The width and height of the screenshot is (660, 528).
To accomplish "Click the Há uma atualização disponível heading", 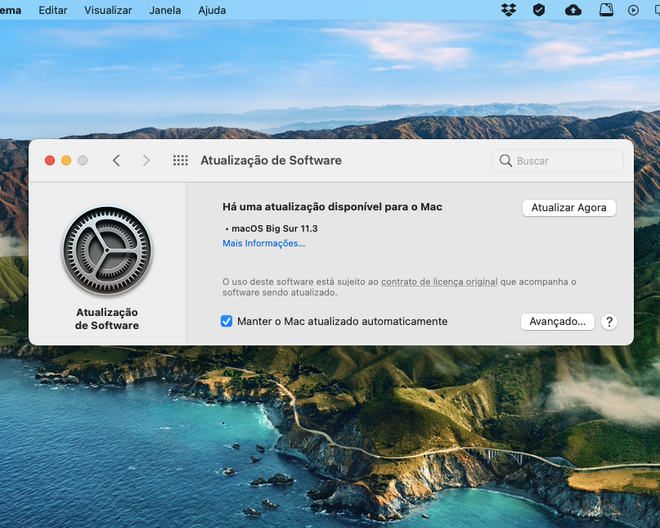I will 332,207.
